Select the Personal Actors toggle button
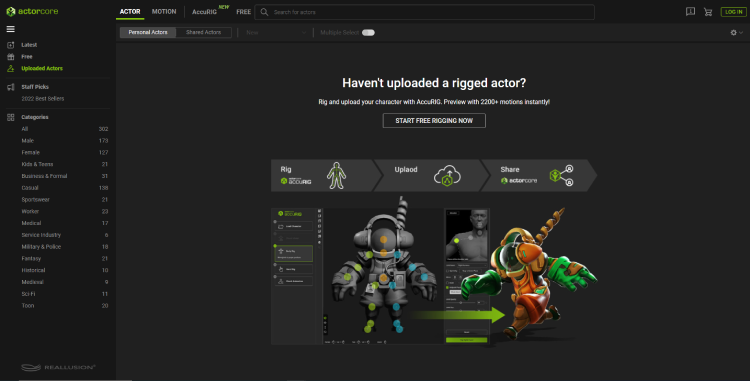 coord(148,33)
